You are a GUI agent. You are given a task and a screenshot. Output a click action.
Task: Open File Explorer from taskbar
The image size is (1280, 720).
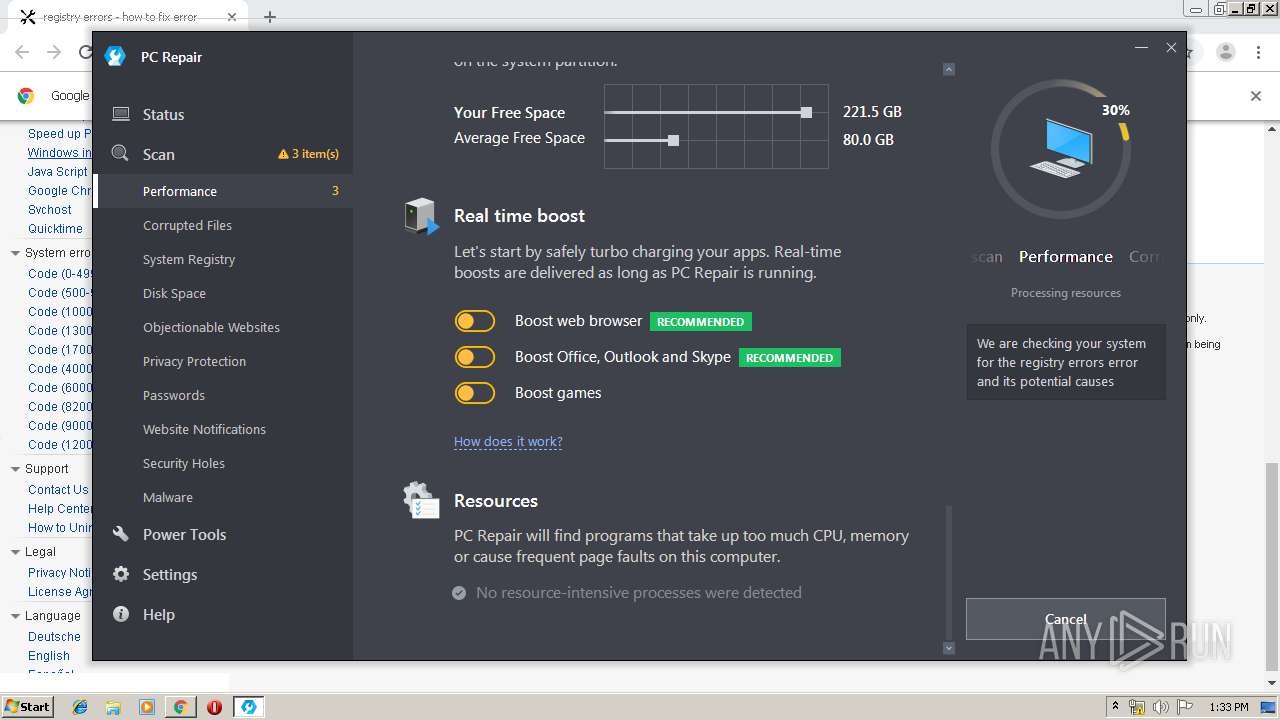tap(113, 707)
